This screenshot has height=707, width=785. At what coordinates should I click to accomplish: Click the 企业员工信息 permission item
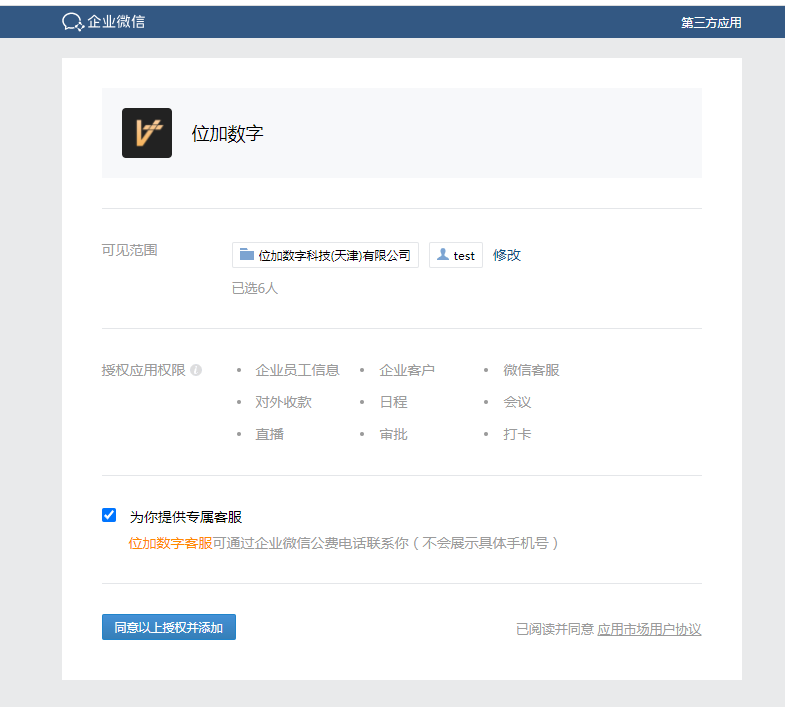point(297,370)
